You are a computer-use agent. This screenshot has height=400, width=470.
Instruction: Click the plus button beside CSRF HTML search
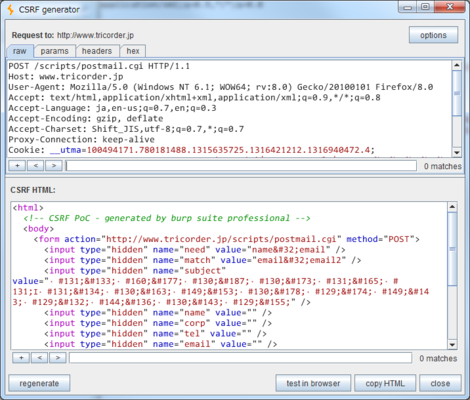coord(21,358)
